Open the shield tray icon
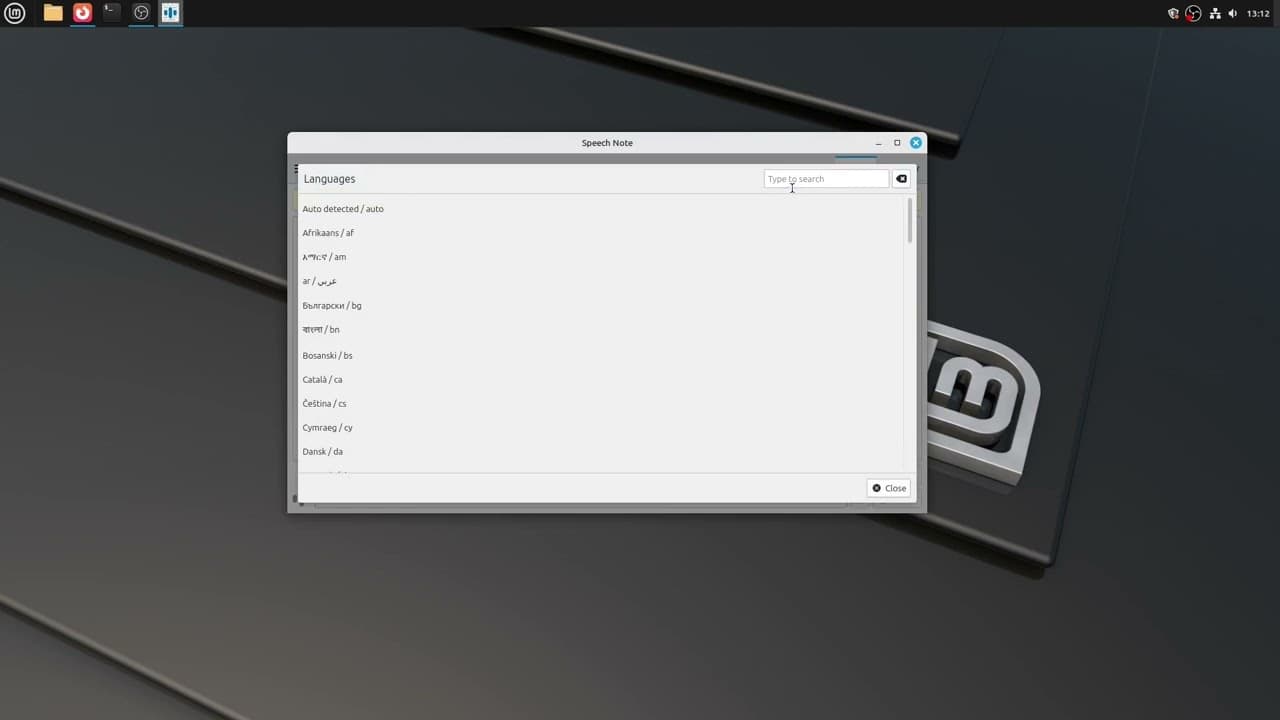Screen dimensions: 1280x720 click(1174, 14)
